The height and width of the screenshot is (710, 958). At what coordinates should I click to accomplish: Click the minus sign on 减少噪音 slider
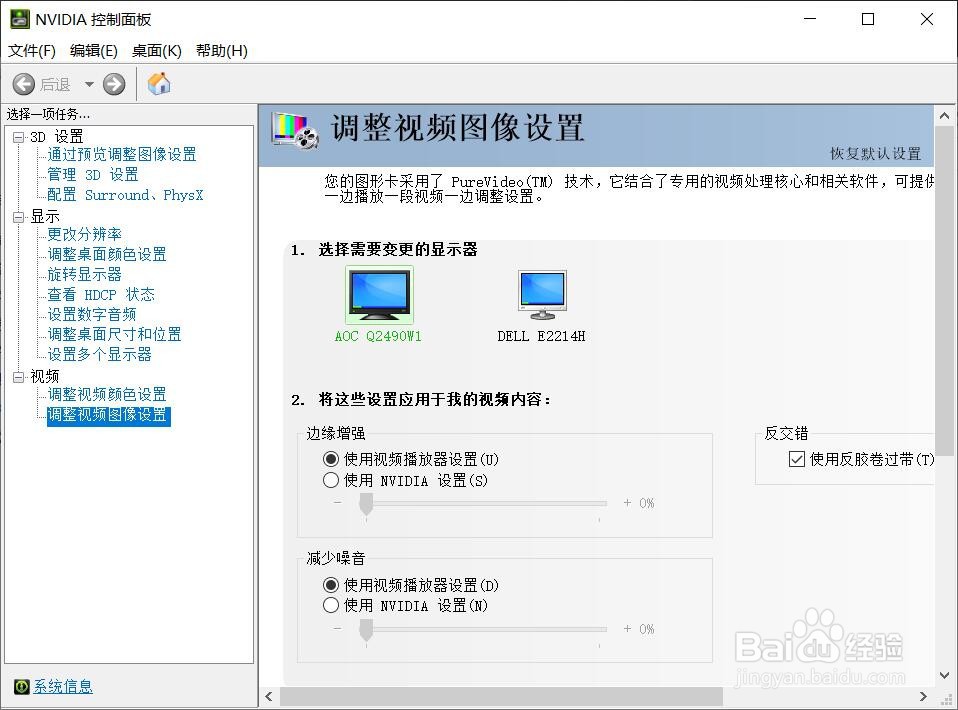[x=338, y=628]
